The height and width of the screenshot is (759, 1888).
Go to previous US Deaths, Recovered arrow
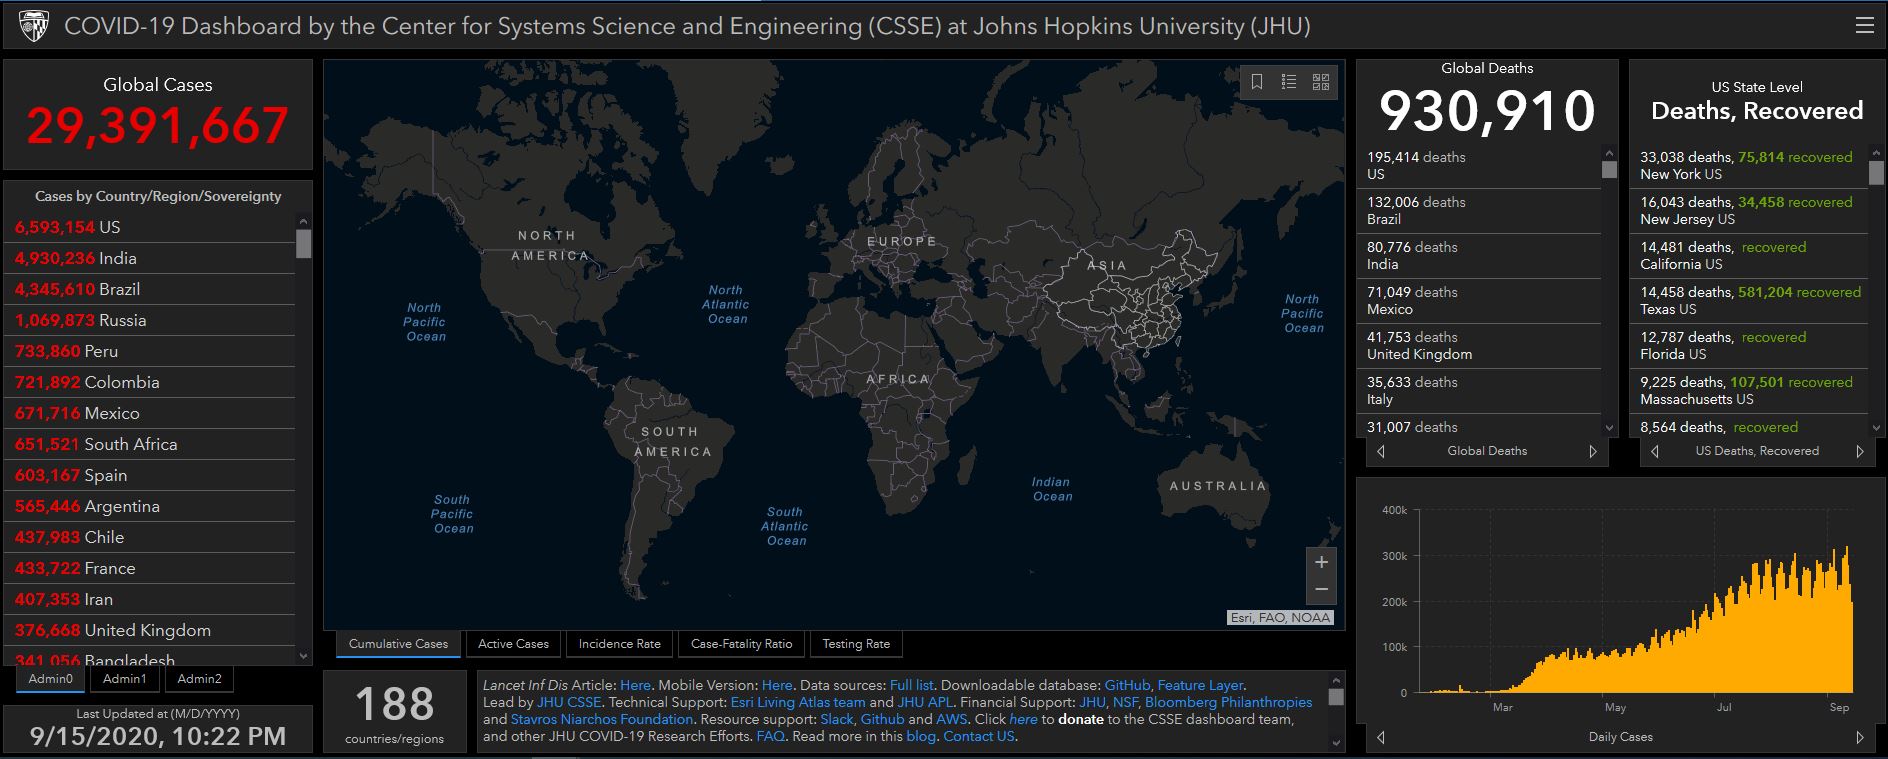[1654, 451]
